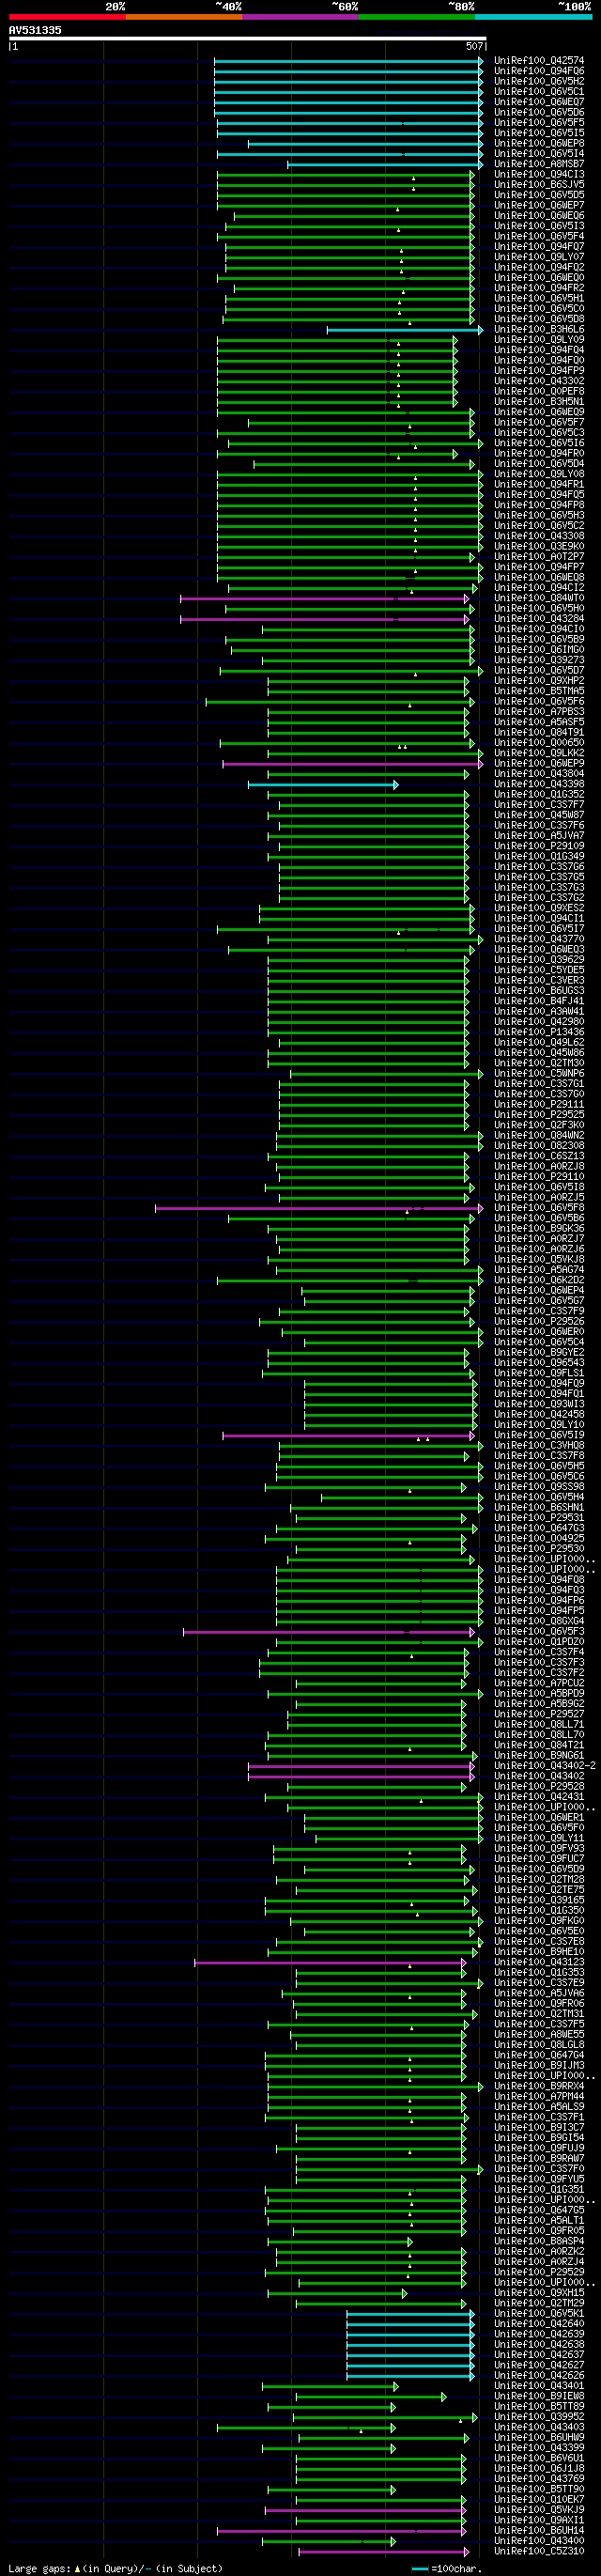The image size is (601, 2576).
Task: Click the UniRef100_B9IEW8 label
Action: tap(539, 2396)
